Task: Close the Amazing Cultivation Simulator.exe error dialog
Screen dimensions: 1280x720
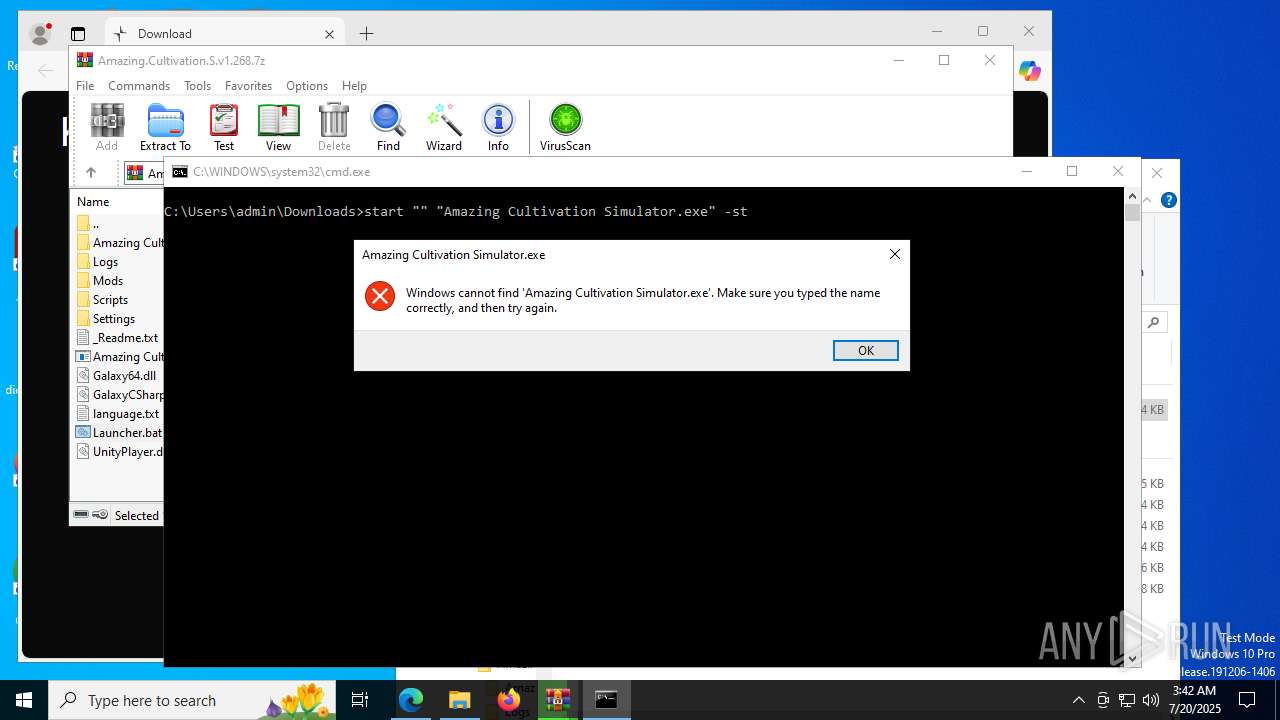Action: [x=895, y=254]
